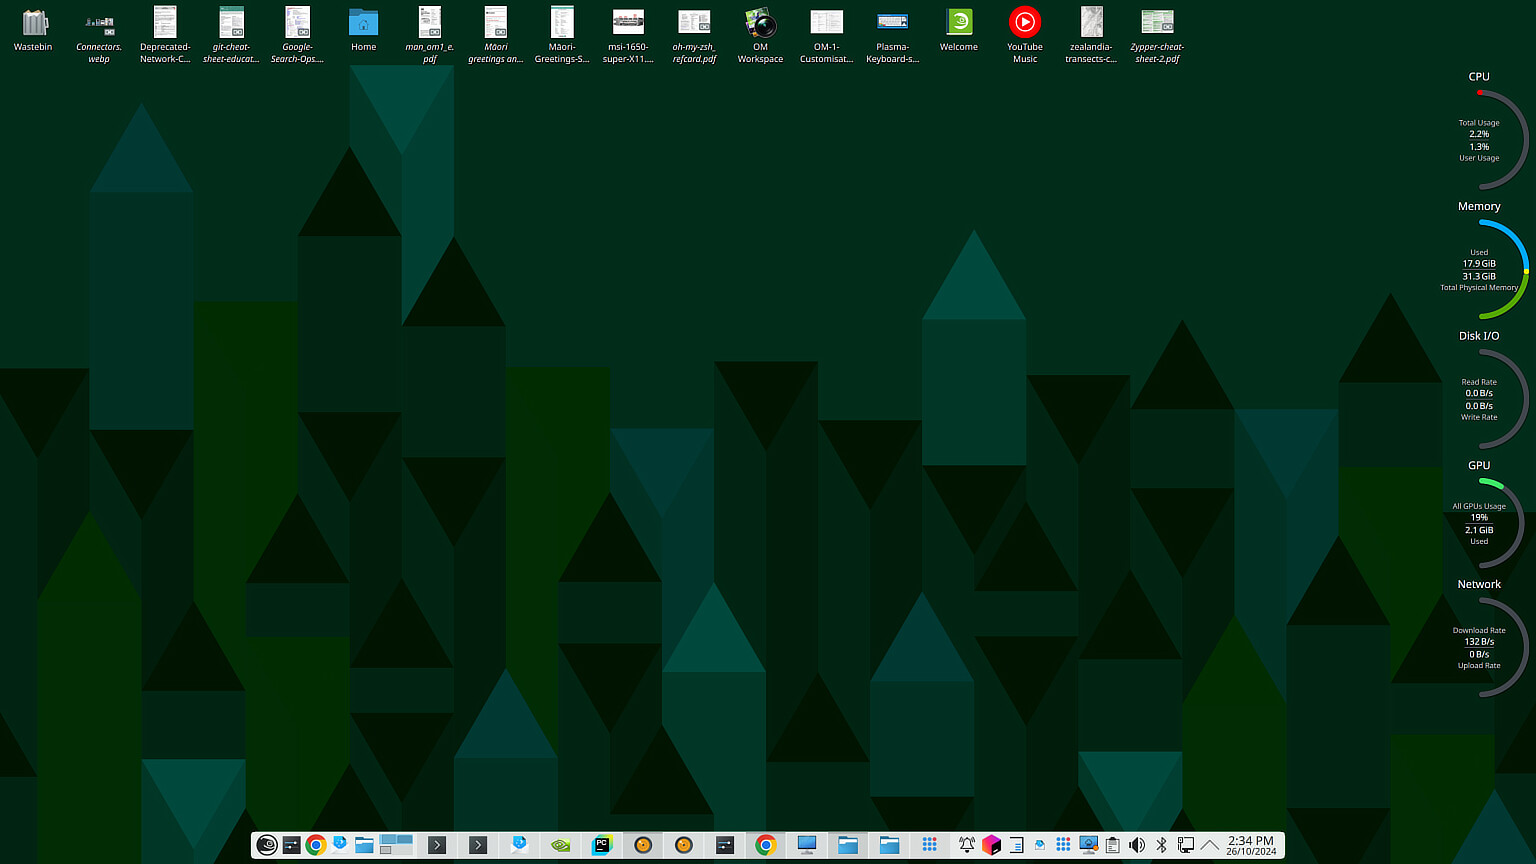Screen dimensions: 1536x864
Task: Open the notifications bell in the system tray
Action: pyautogui.click(x=967, y=845)
